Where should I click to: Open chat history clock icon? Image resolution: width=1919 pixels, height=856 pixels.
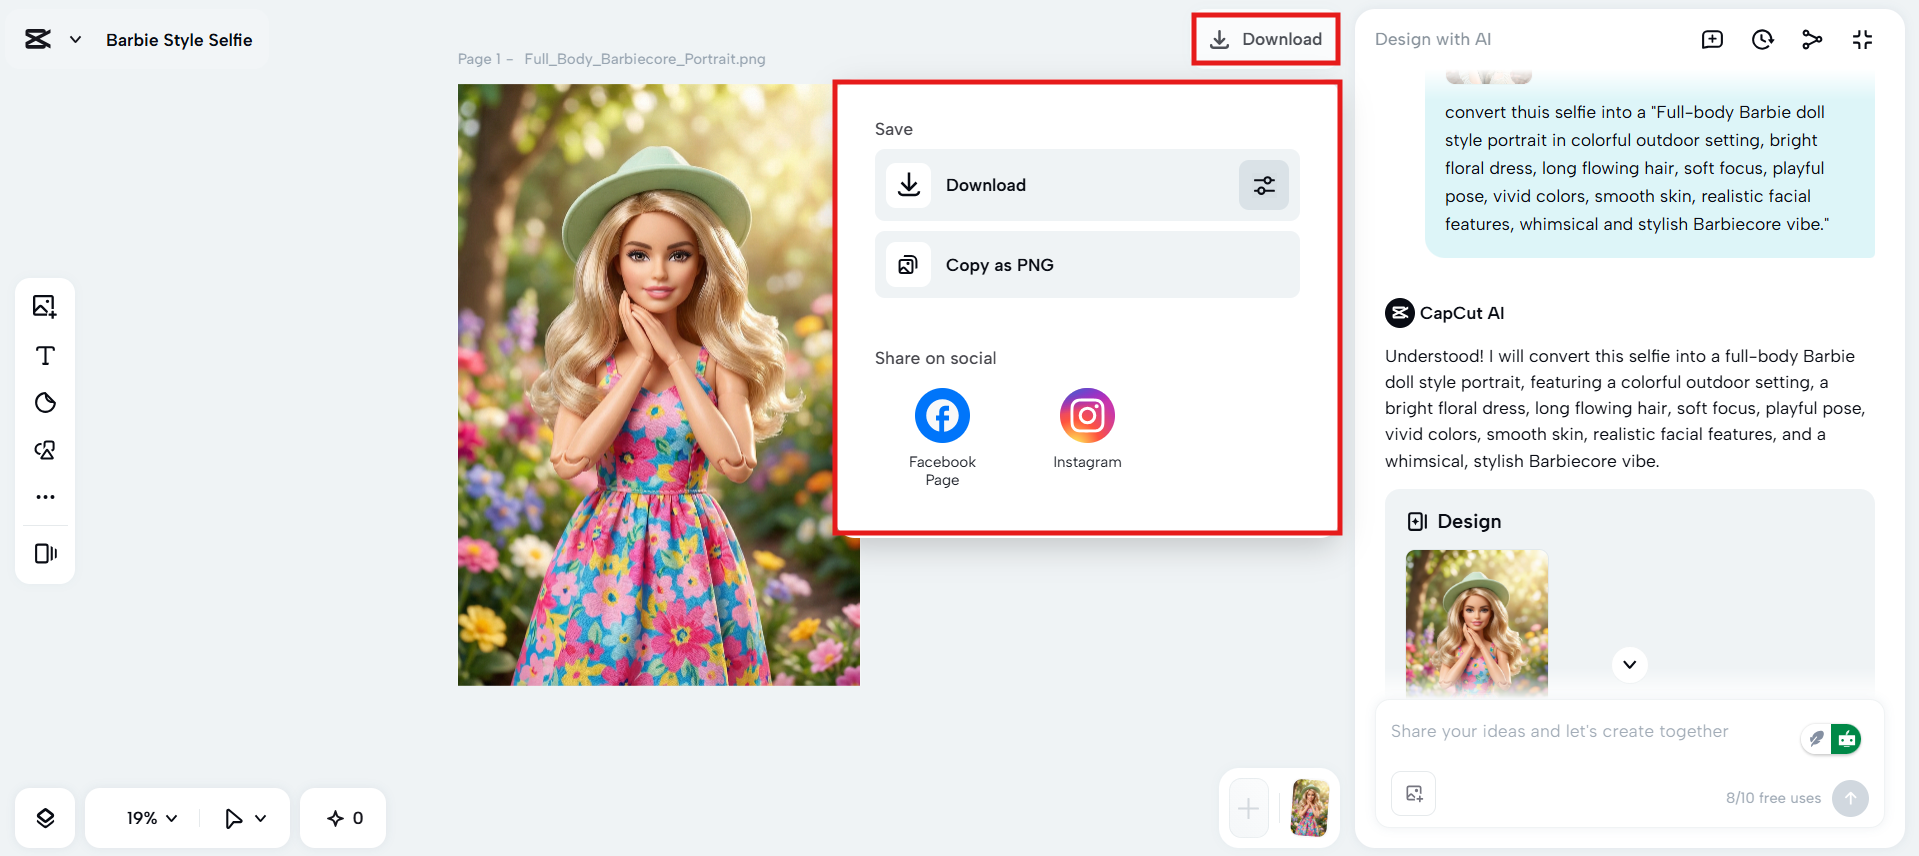(x=1762, y=40)
